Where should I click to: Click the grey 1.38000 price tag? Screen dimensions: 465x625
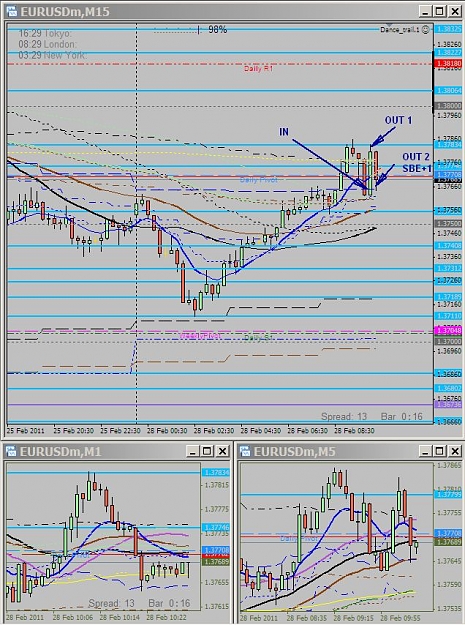coord(448,106)
